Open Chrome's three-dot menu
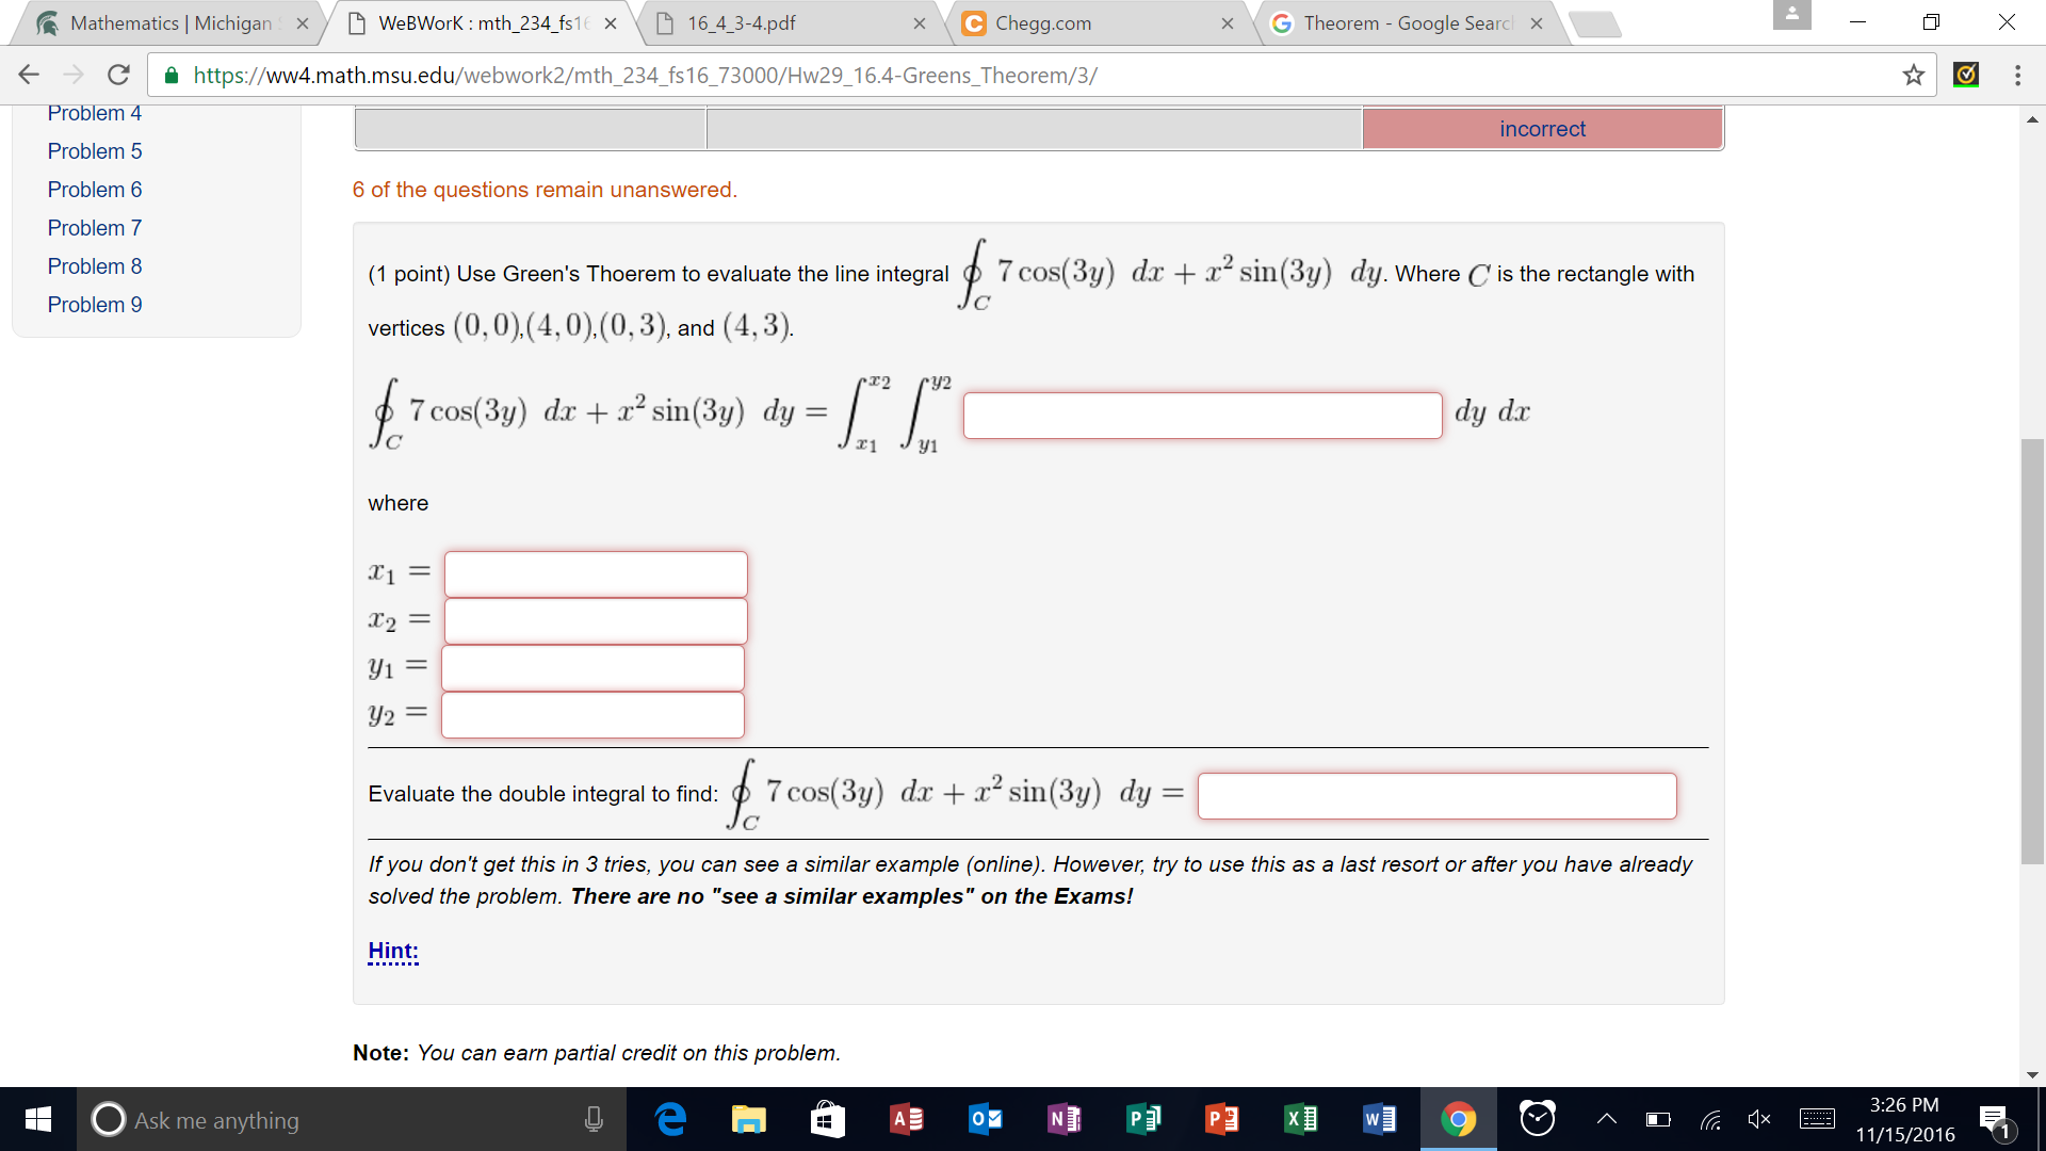 point(2018,74)
